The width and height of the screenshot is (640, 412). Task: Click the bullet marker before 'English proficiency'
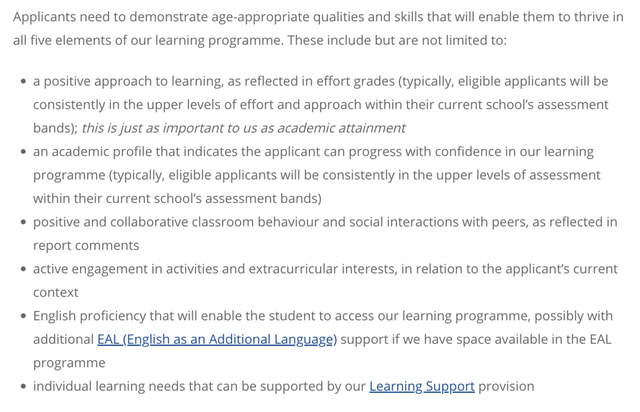coord(23,316)
